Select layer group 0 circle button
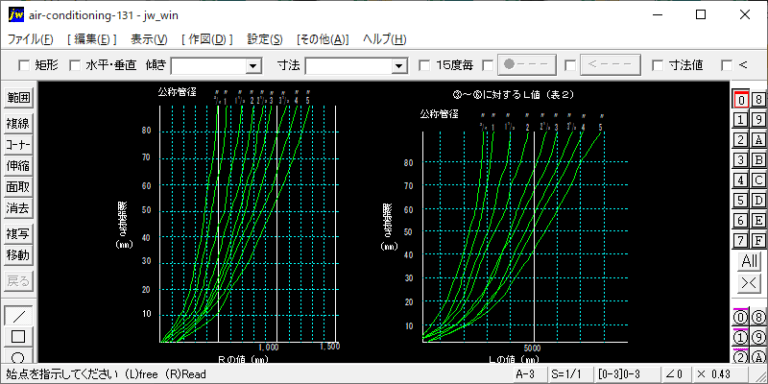The image size is (768, 384). (741, 317)
